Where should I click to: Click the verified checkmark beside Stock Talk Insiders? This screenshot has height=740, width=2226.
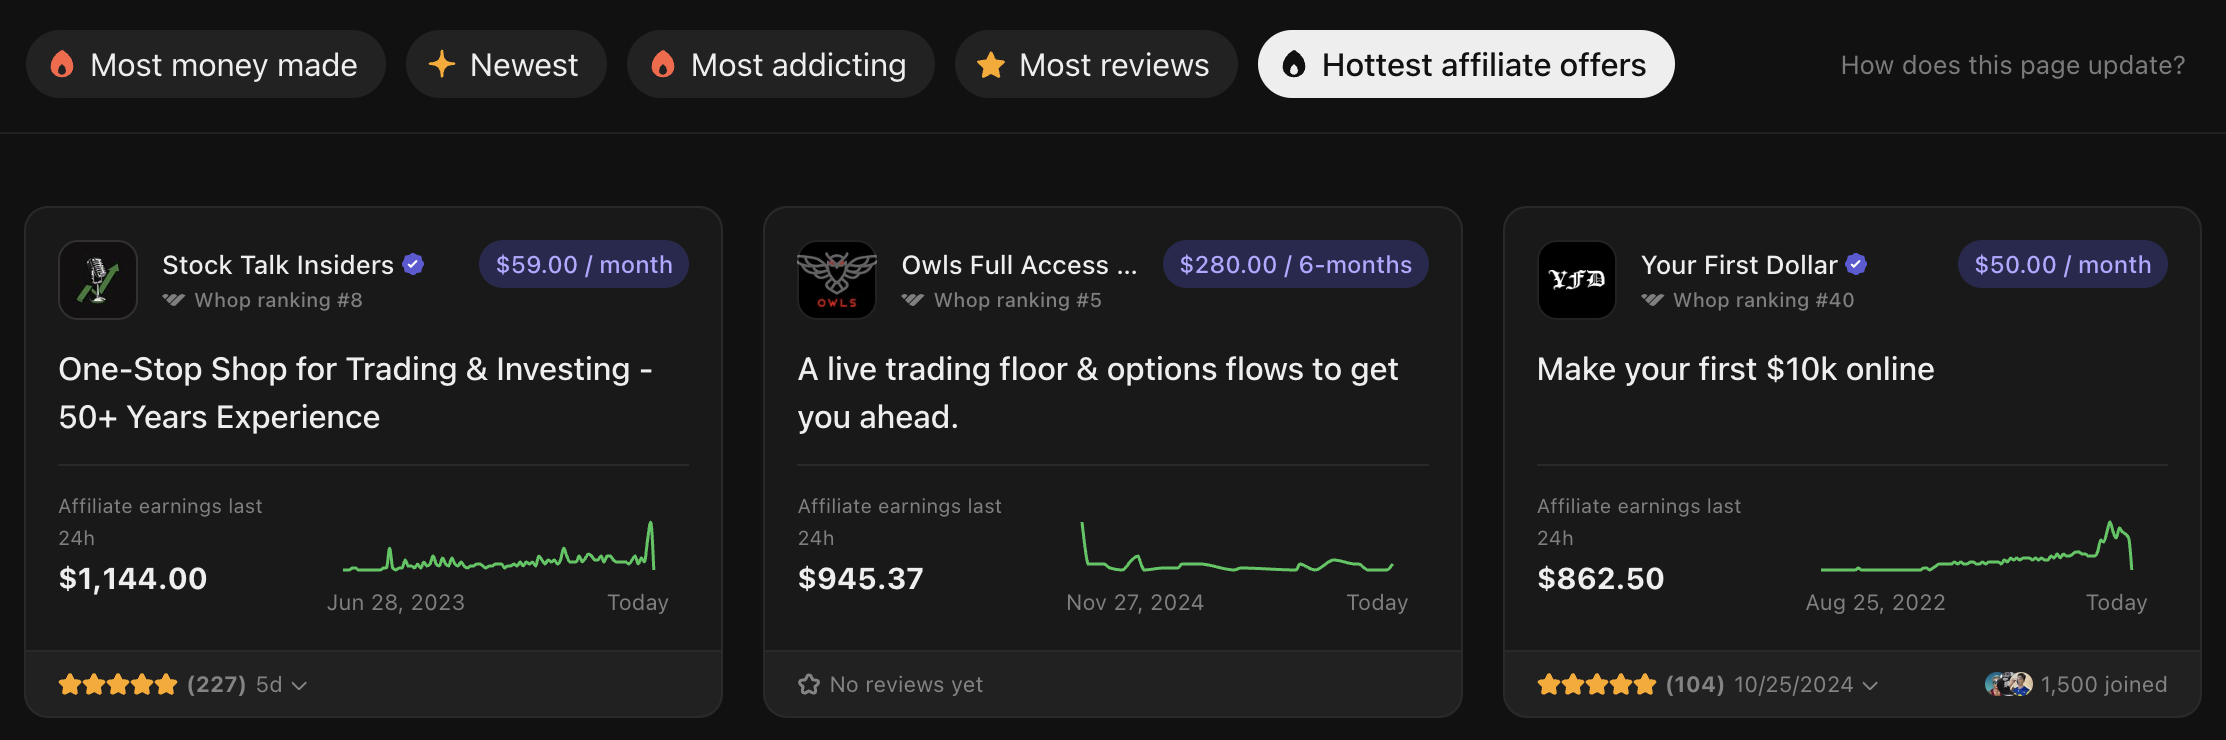coord(413,264)
